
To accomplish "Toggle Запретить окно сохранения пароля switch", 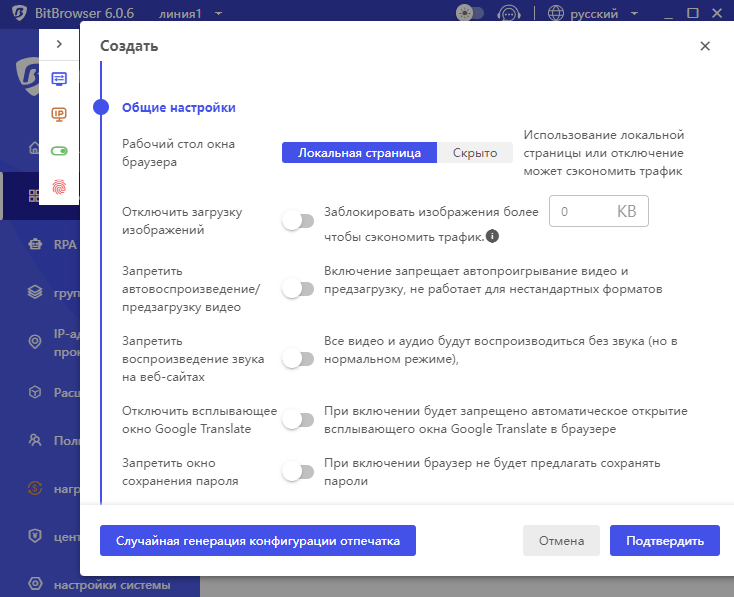I will [x=298, y=472].
